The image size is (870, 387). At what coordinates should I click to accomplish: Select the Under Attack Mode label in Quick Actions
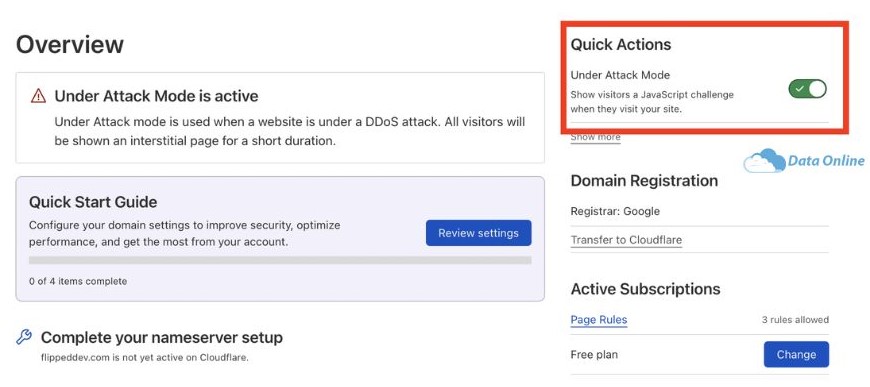(x=620, y=75)
